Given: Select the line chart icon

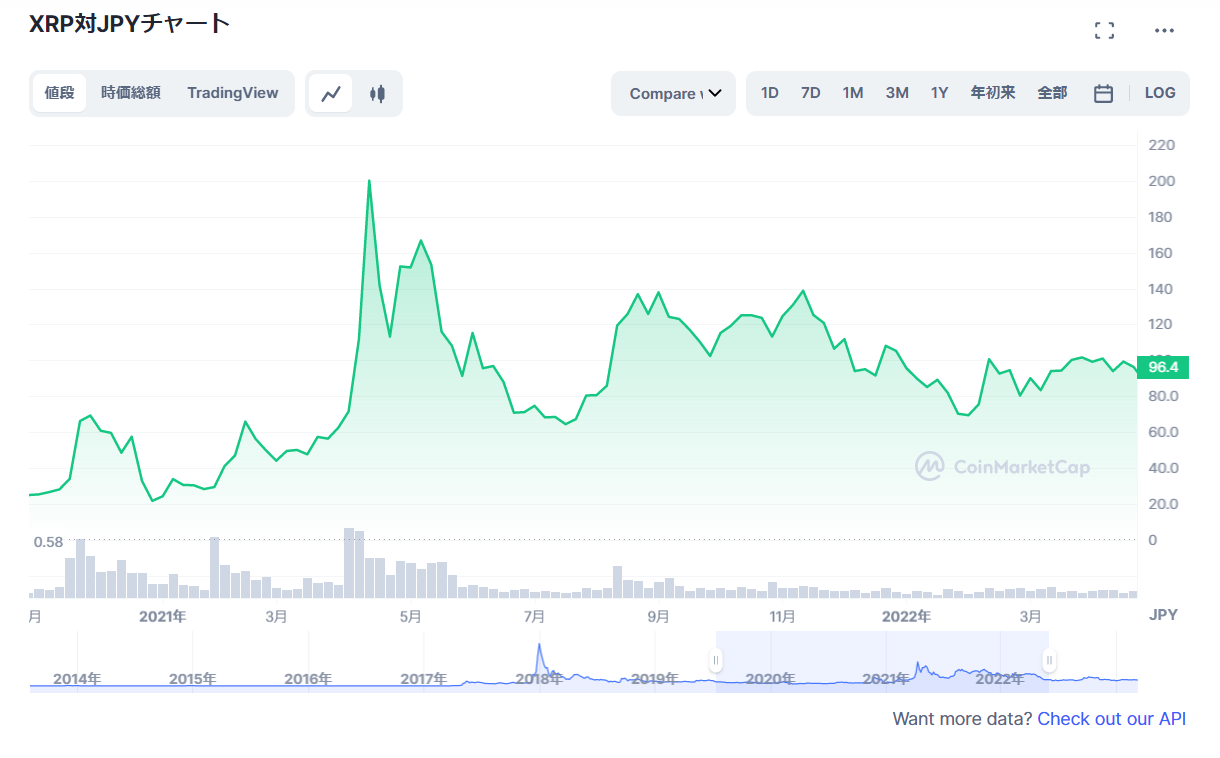Looking at the screenshot, I should pyautogui.click(x=331, y=92).
